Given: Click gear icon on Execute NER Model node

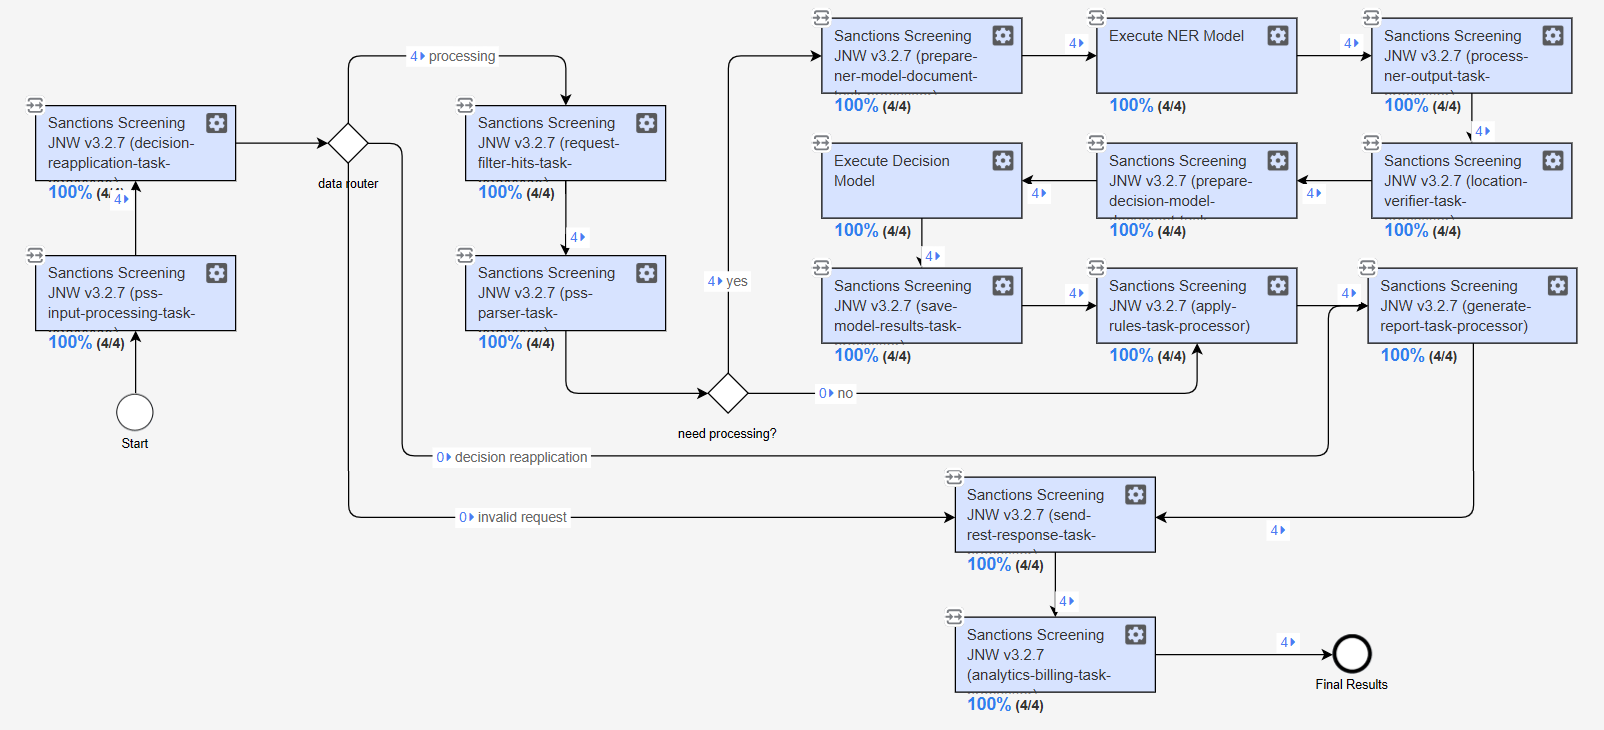Looking at the screenshot, I should pos(1278,36).
